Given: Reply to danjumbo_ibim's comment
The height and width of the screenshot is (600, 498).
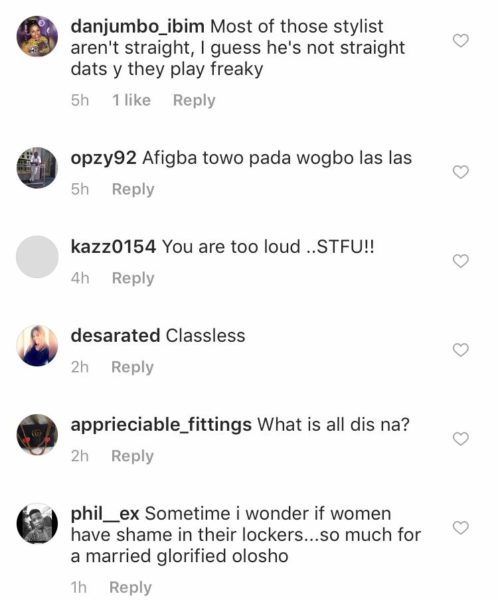Looking at the screenshot, I should coord(194,101).
